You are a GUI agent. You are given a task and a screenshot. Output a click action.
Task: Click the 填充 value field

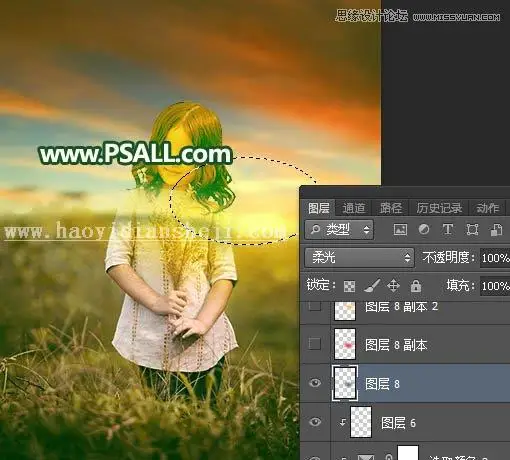pos(495,286)
